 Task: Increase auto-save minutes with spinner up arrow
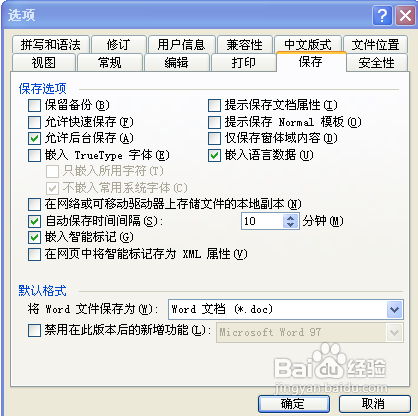290,218
